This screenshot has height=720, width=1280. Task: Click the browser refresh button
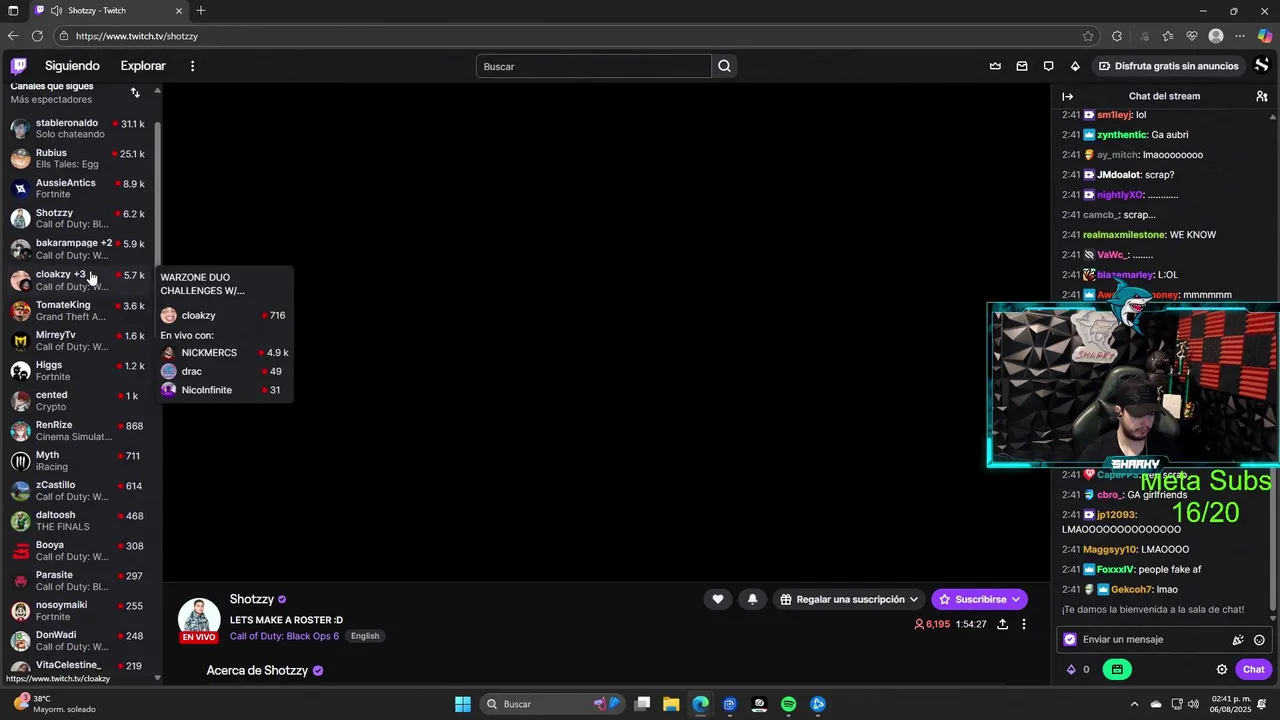37,36
